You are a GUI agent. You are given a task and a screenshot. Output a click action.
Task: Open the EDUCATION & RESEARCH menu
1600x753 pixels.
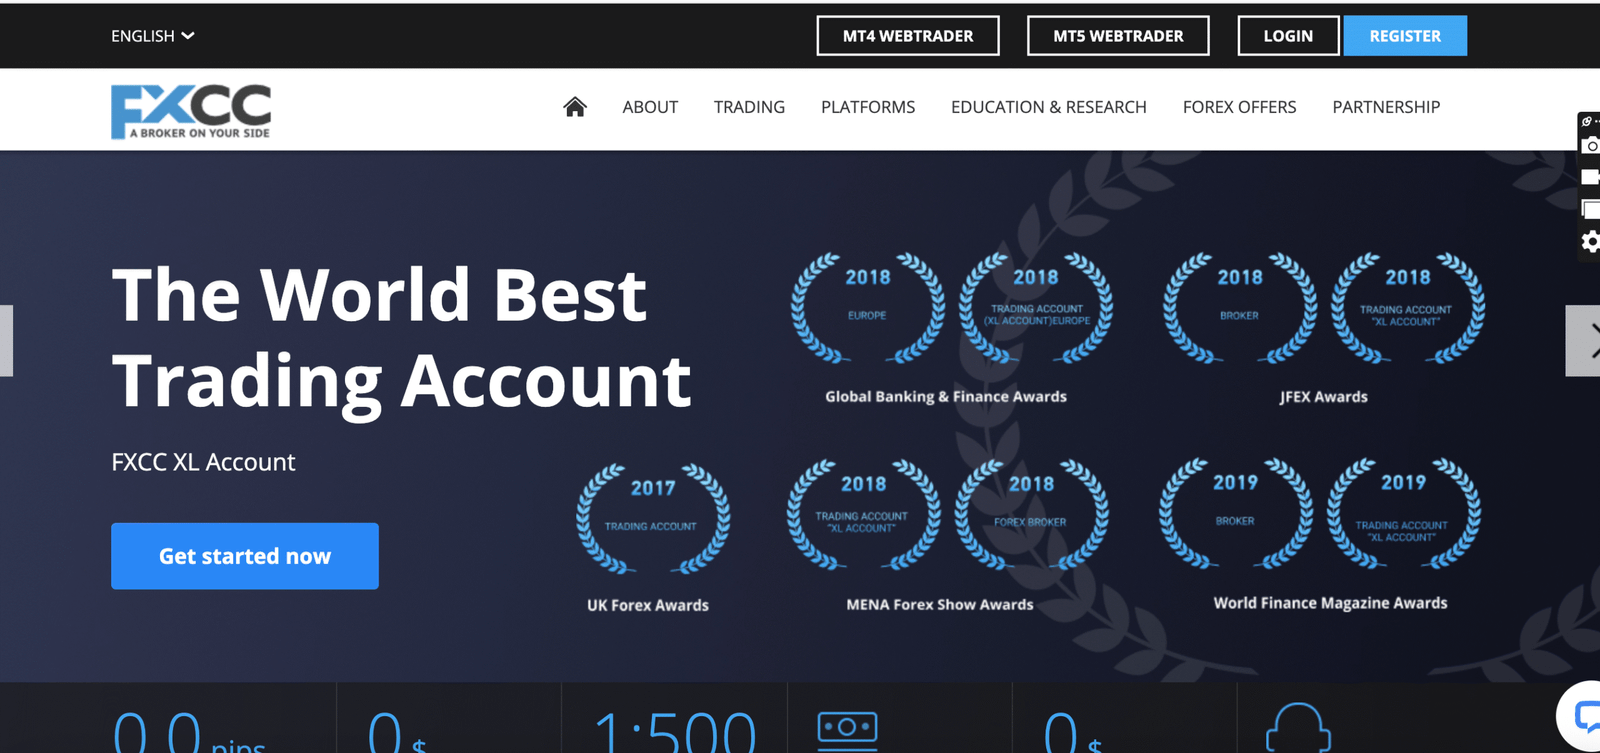[1048, 107]
